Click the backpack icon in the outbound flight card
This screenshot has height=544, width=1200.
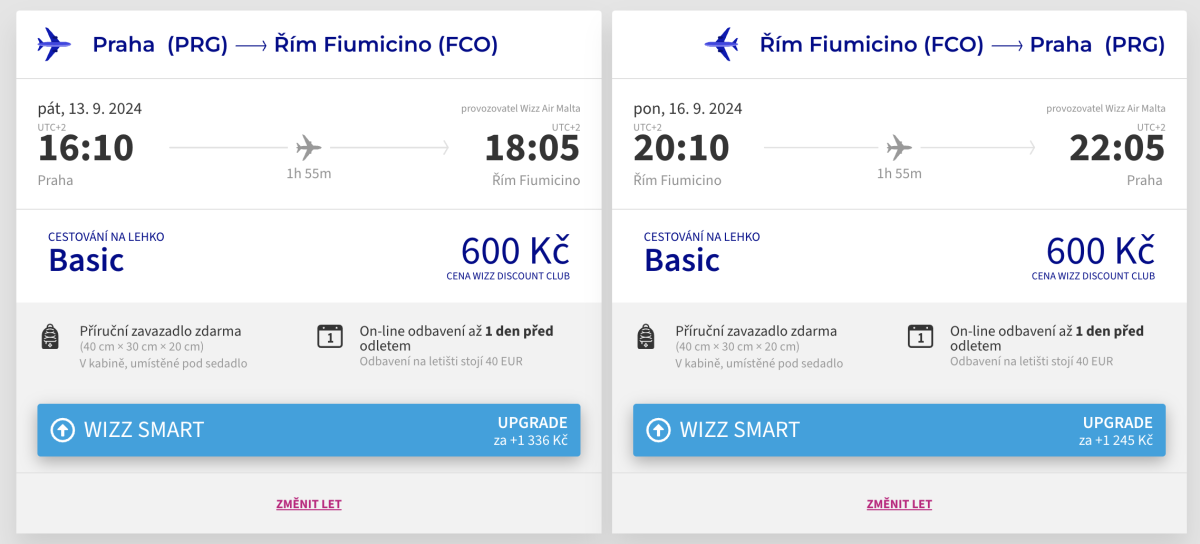50,337
